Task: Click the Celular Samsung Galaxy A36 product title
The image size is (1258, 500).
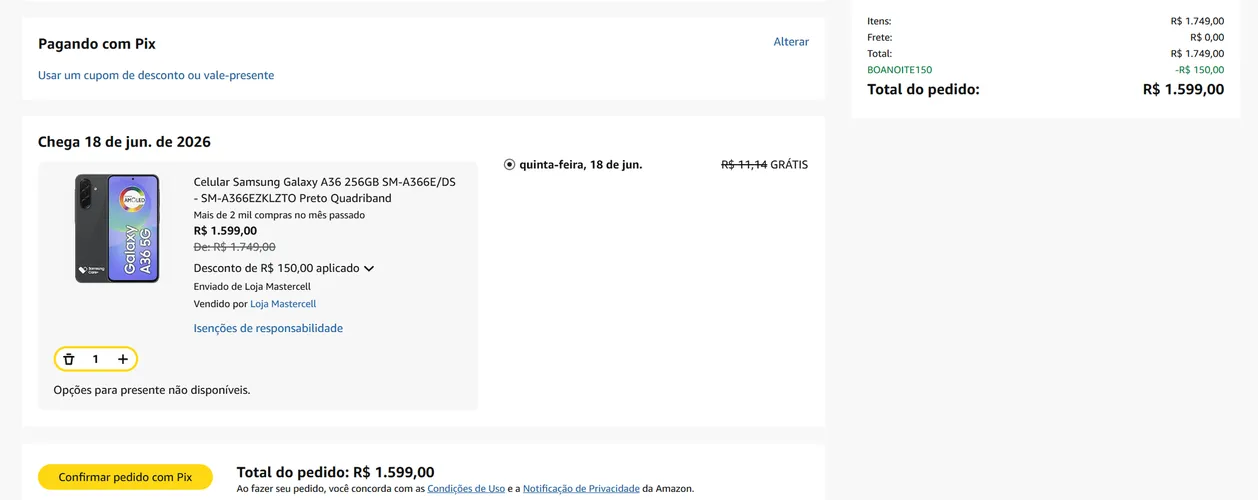Action: [324, 190]
